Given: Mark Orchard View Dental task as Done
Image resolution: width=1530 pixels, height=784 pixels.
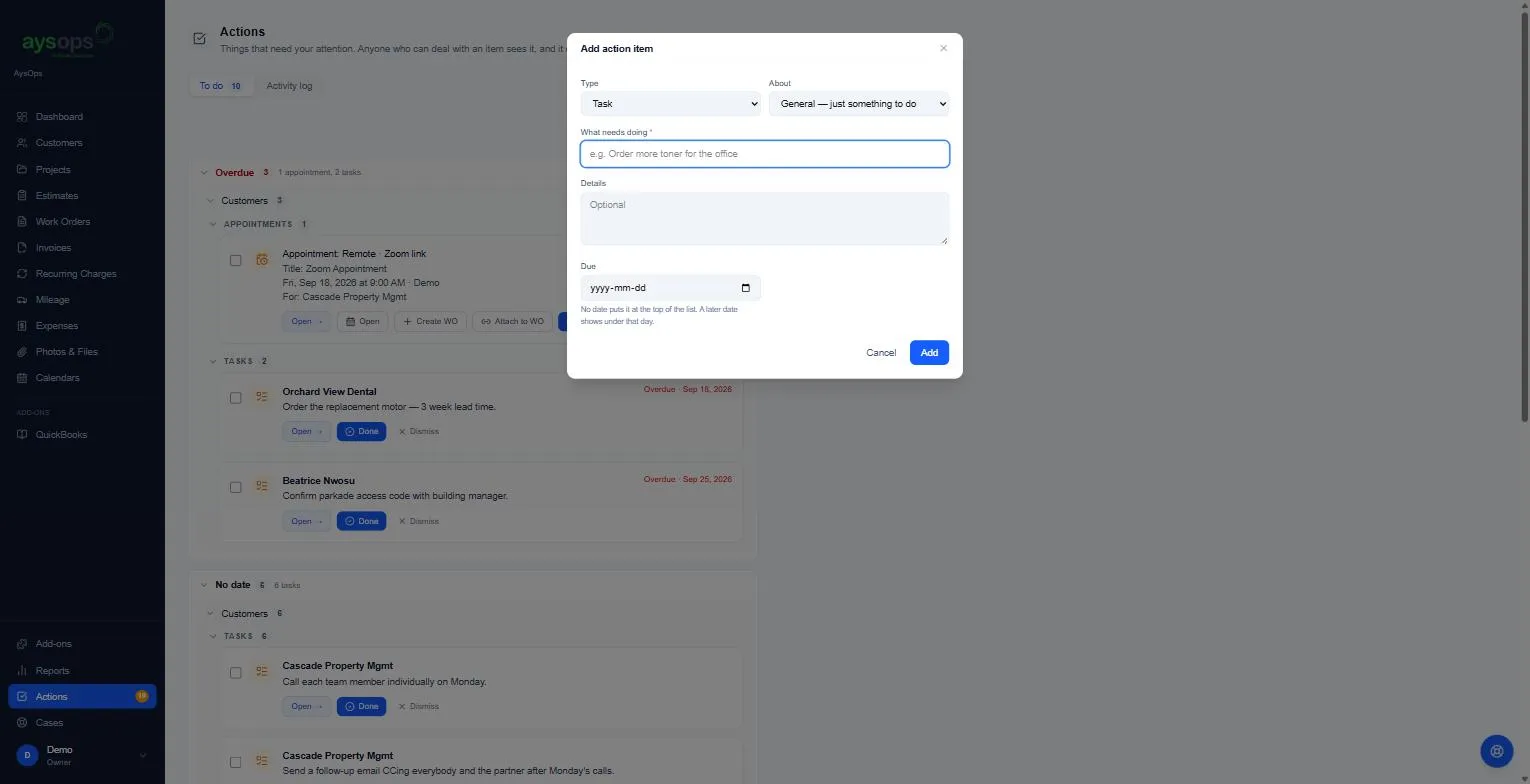Looking at the screenshot, I should [x=361, y=432].
